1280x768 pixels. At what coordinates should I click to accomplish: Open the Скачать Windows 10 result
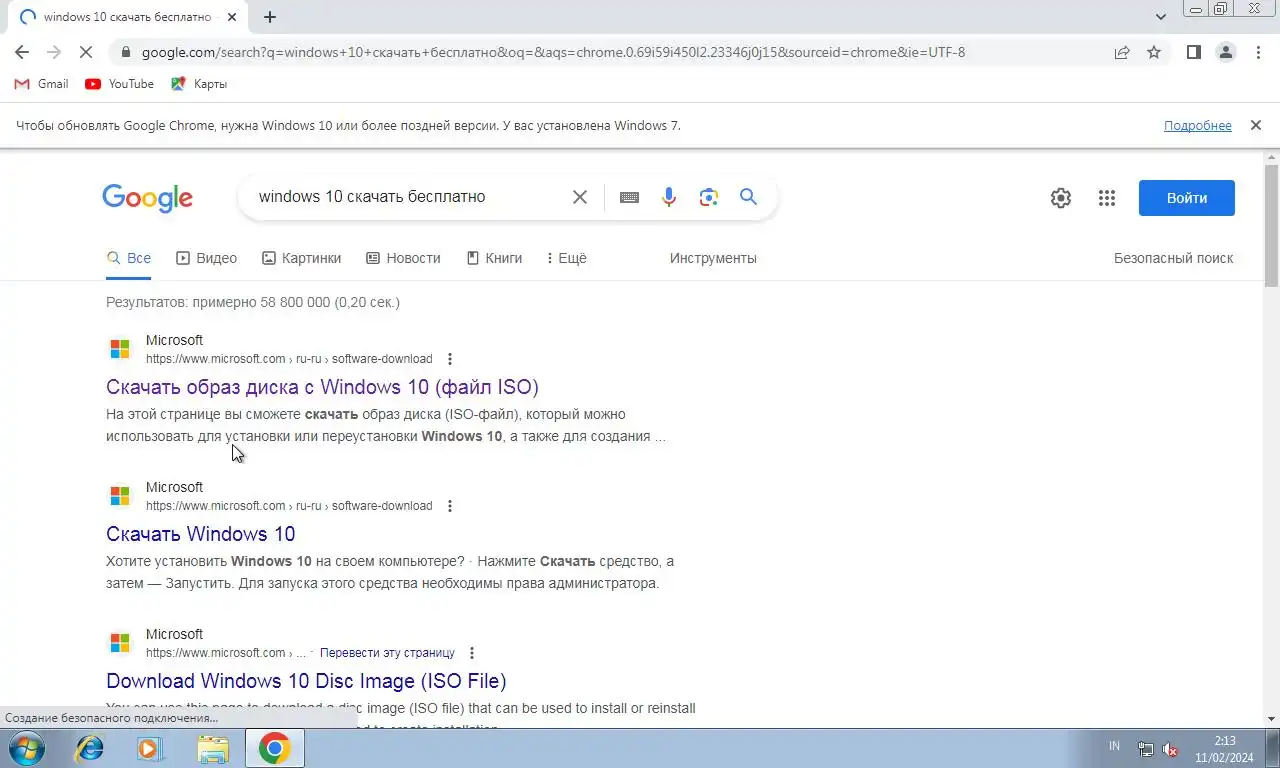click(201, 534)
